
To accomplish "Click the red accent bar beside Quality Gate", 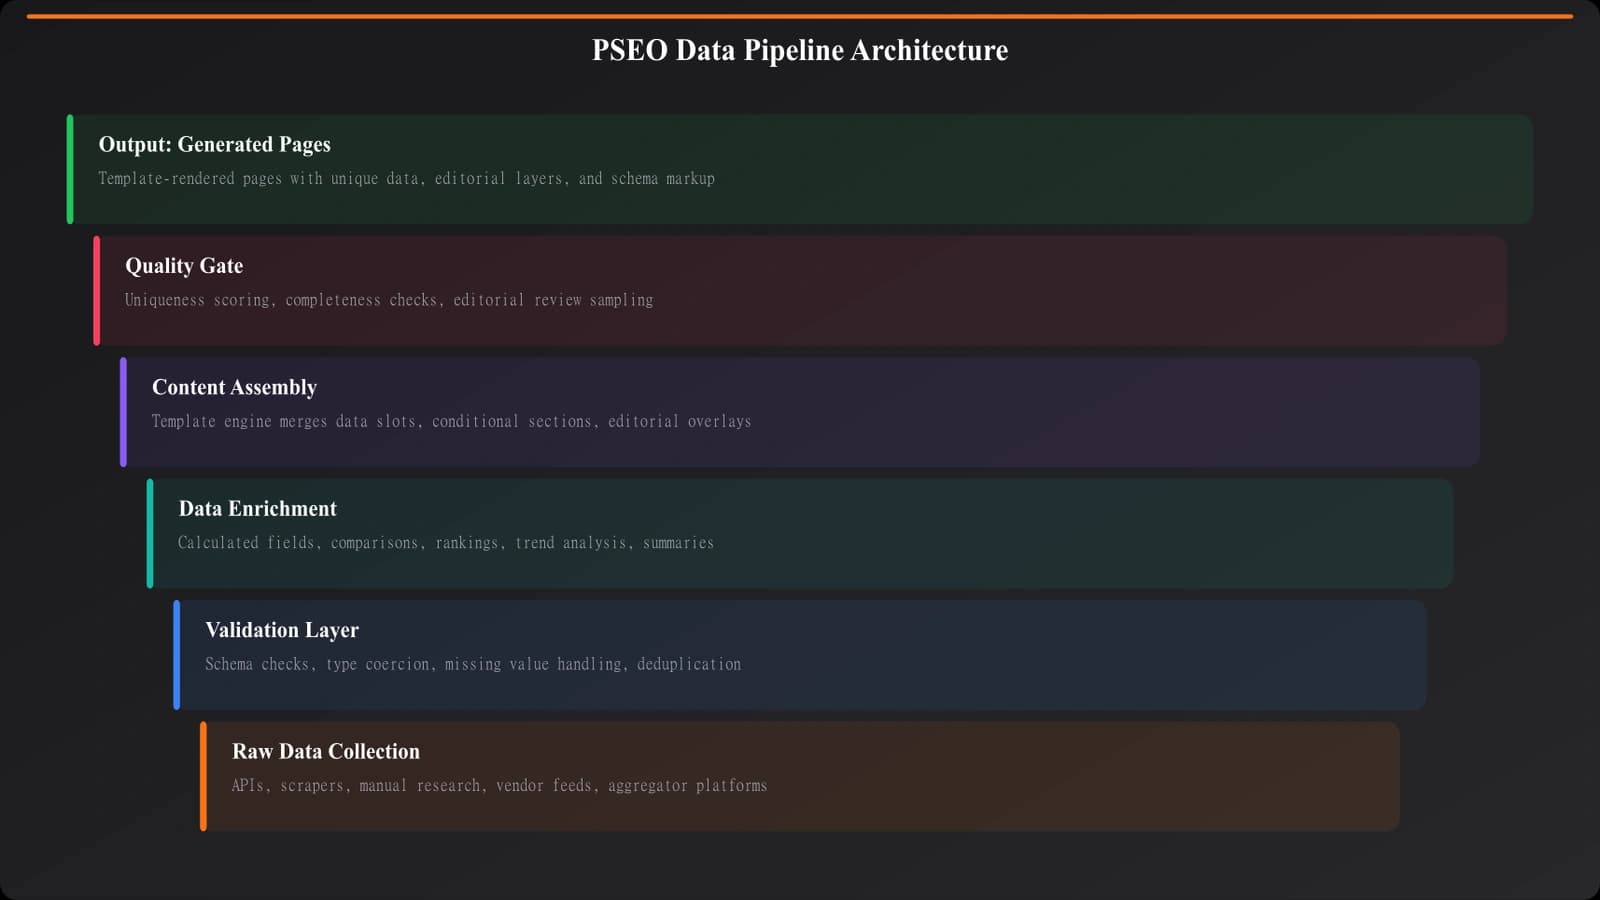I will [96, 290].
